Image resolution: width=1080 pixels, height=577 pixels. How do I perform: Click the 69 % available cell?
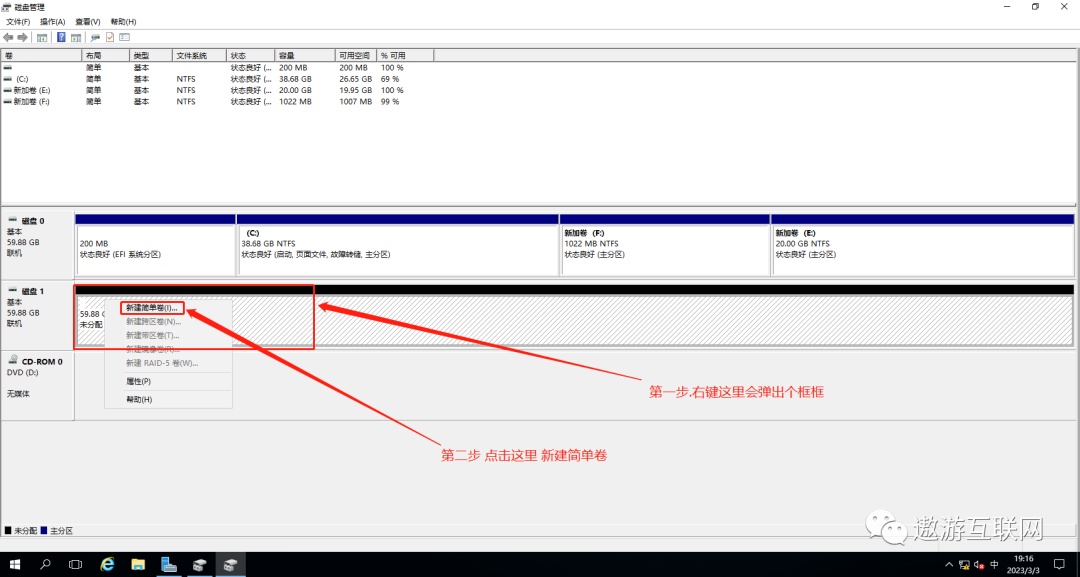[x=390, y=79]
